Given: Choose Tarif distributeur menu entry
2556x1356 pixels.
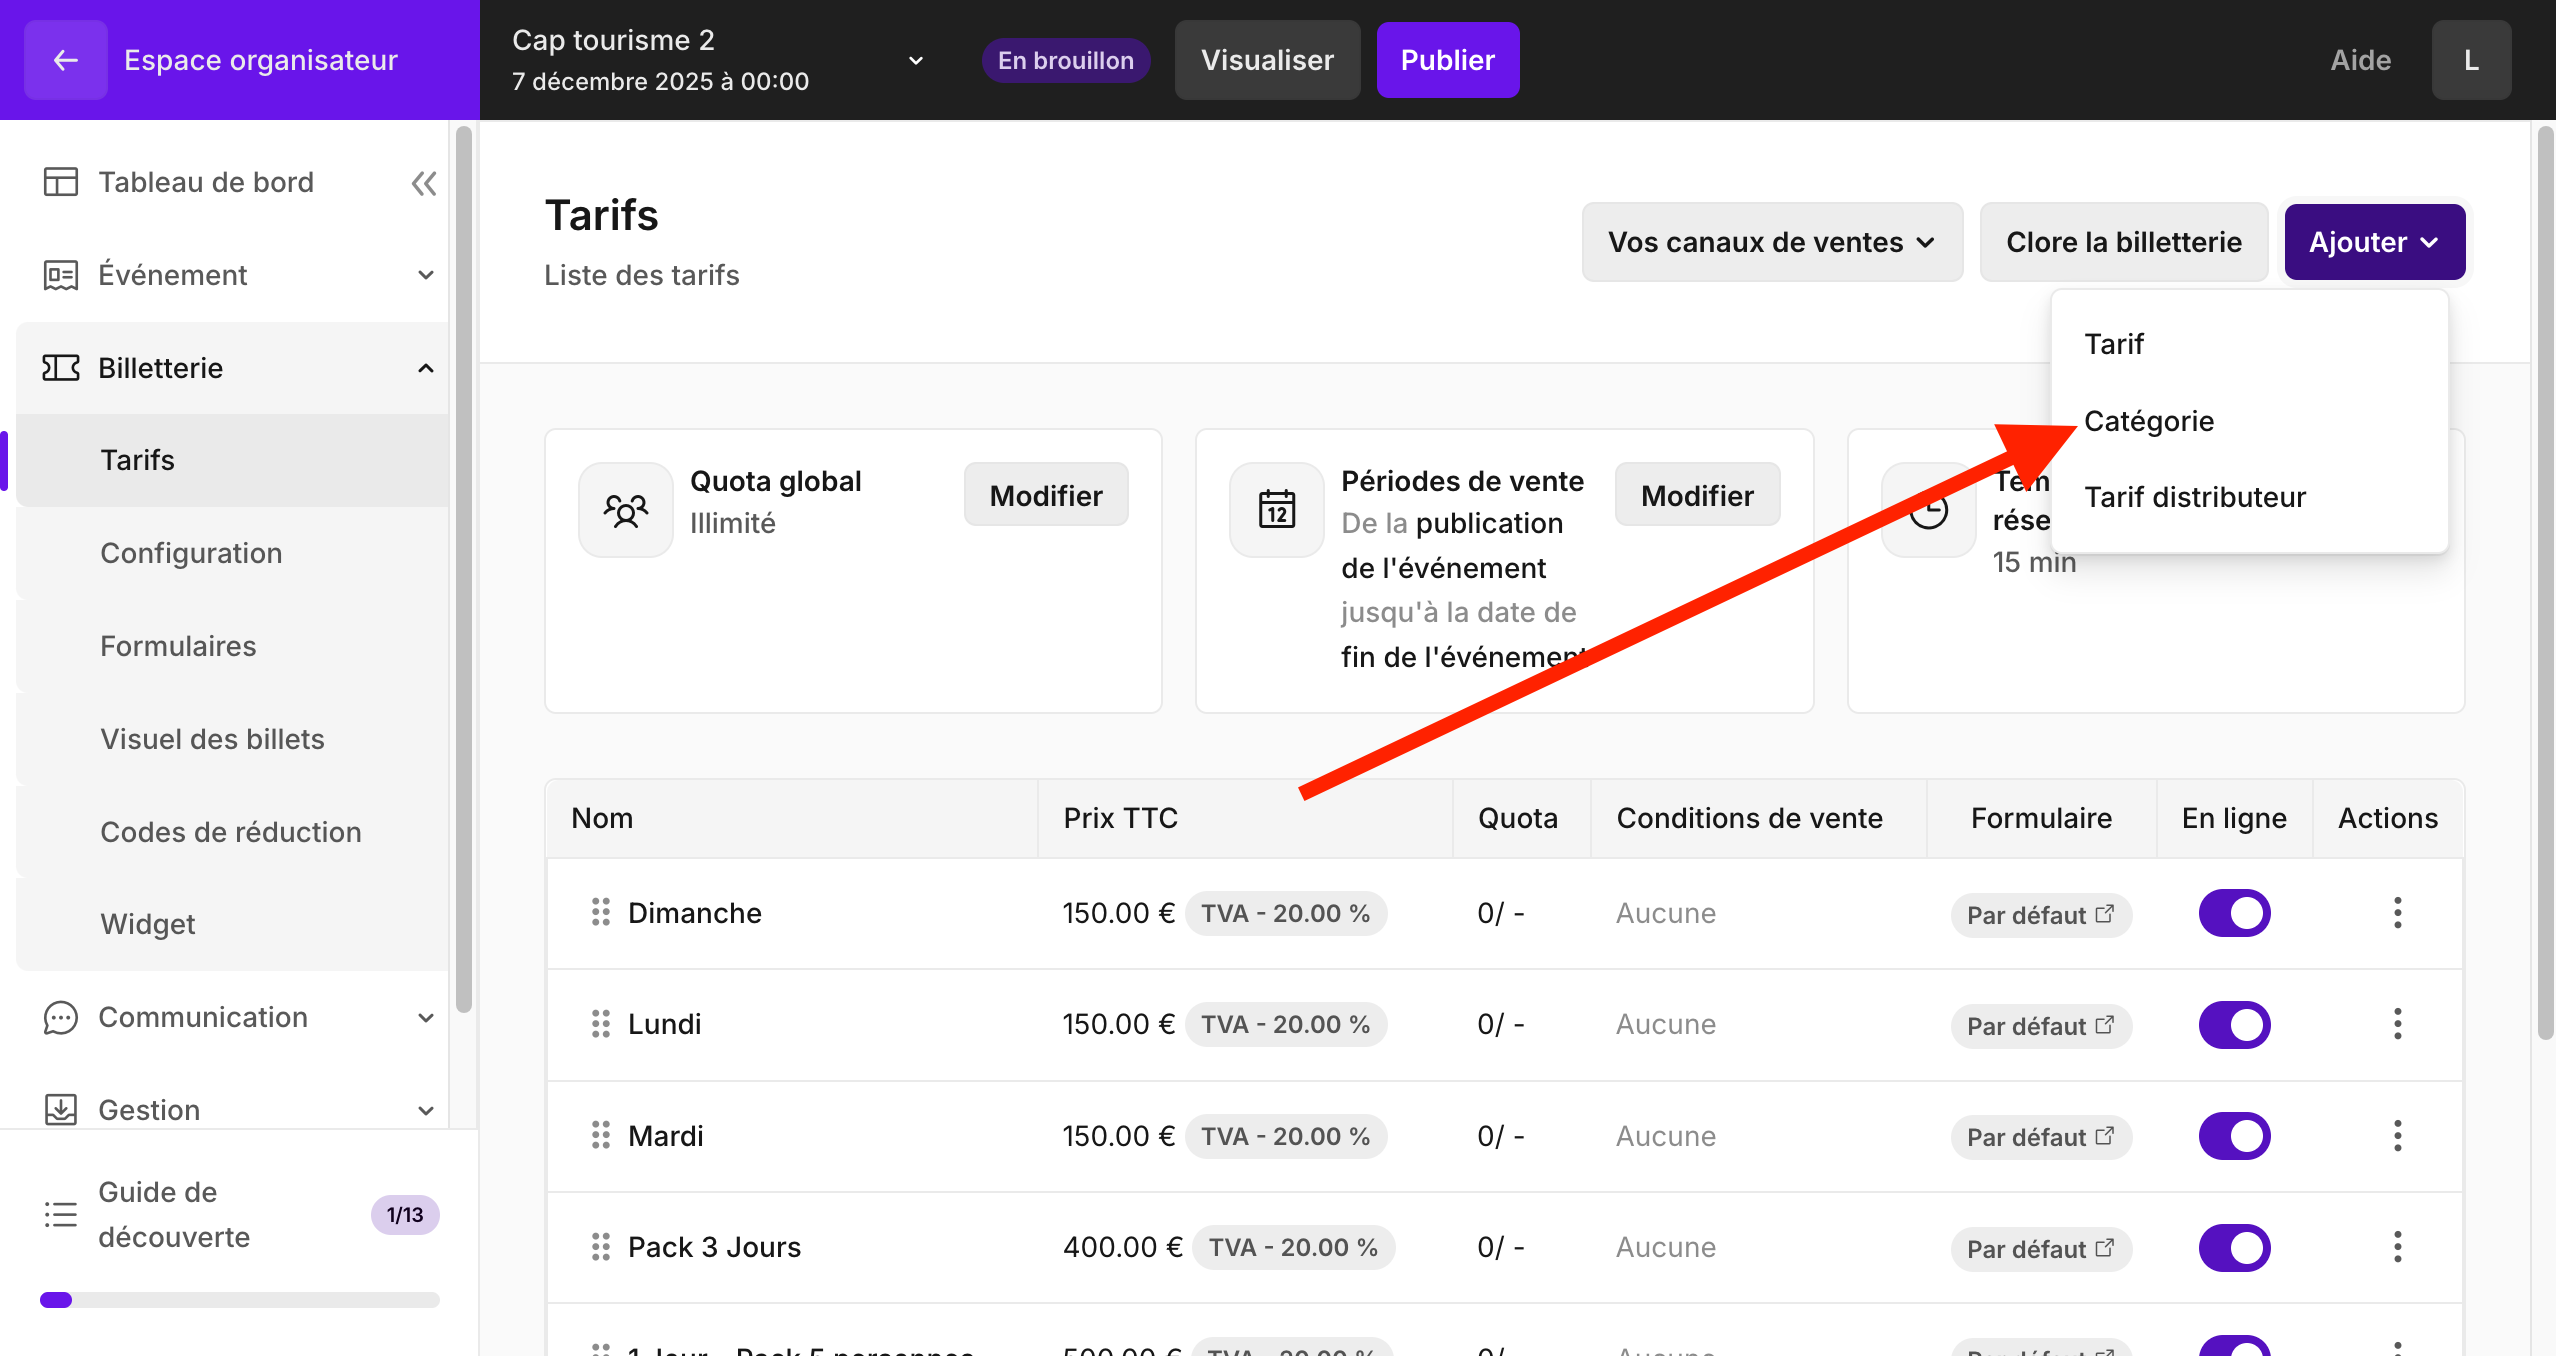Looking at the screenshot, I should click(2194, 497).
